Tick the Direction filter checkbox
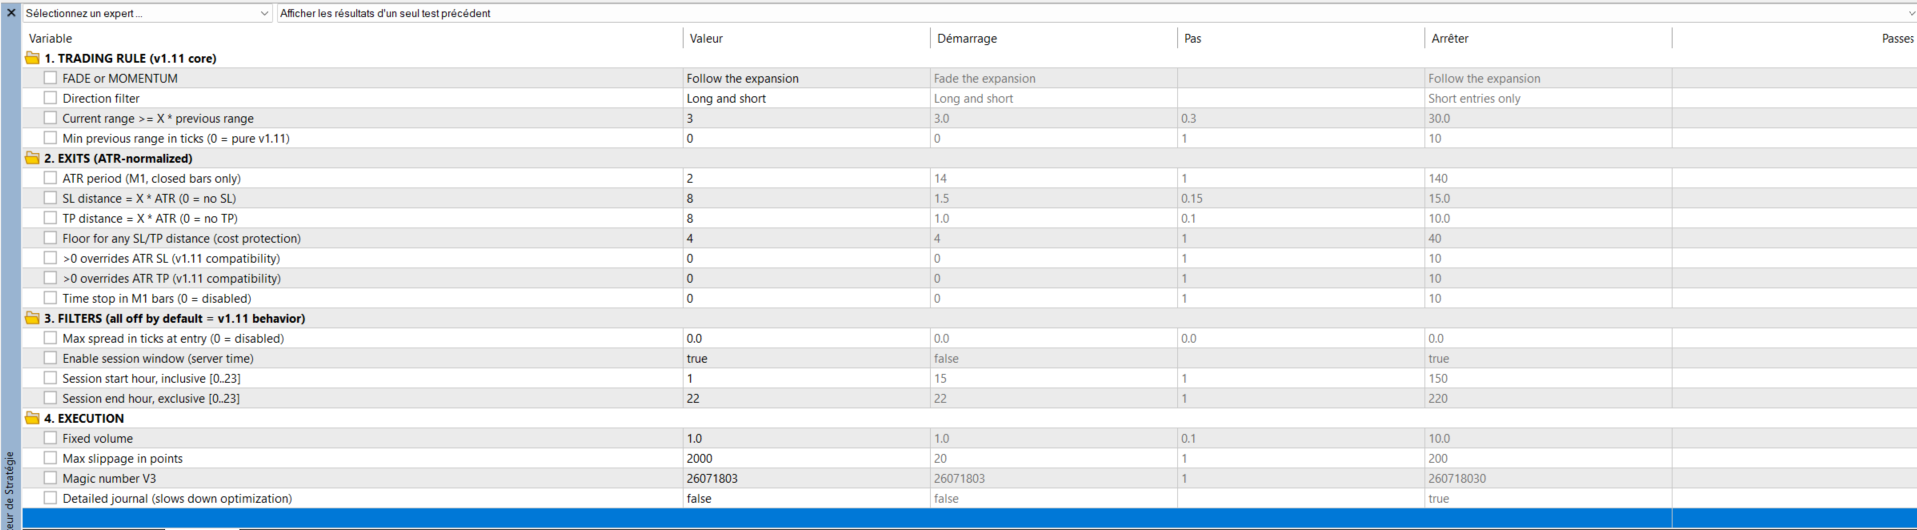 coord(50,98)
